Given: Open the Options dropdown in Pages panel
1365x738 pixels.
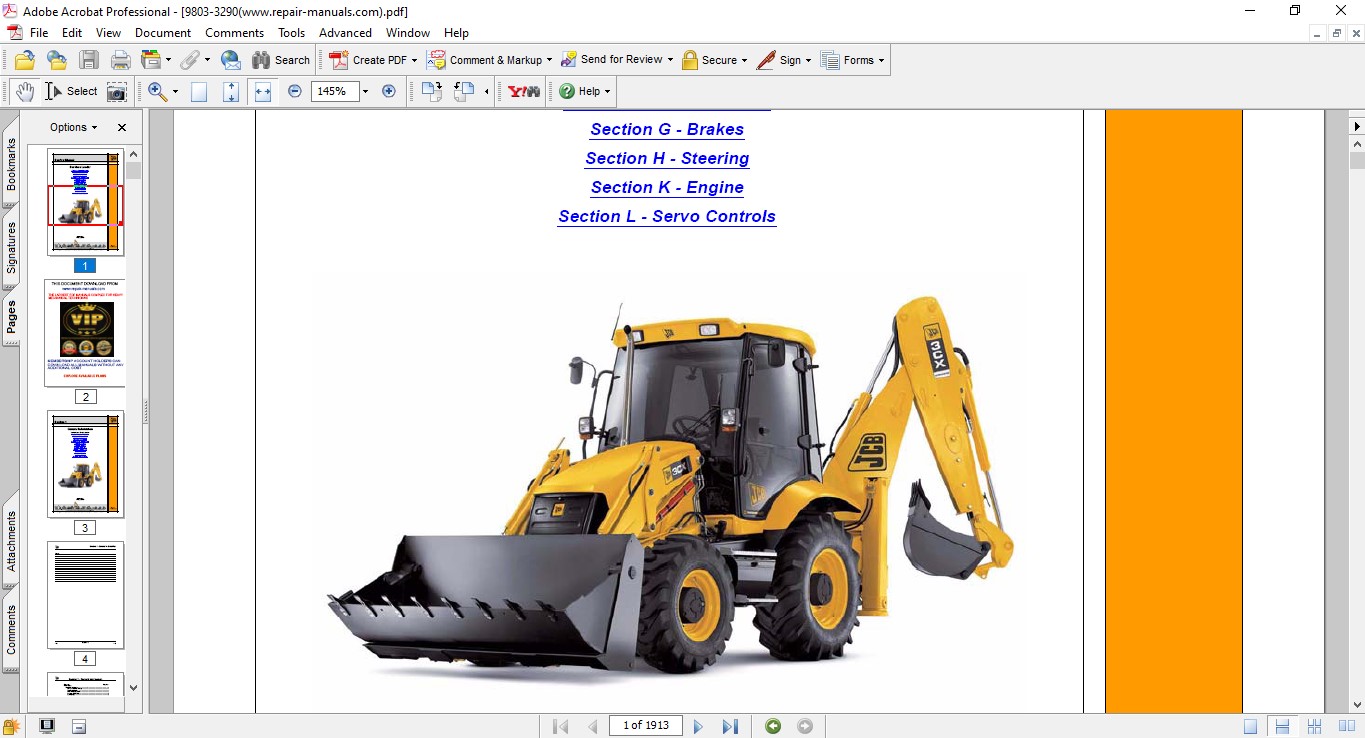Looking at the screenshot, I should coord(74,127).
